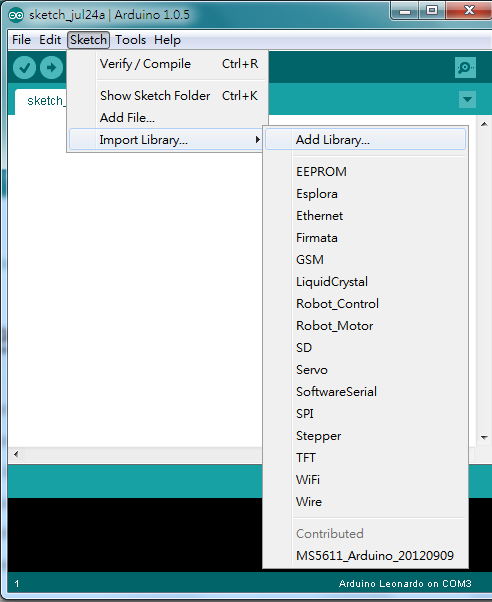
Task: Click the vertical scrollbar down arrow
Action: click(484, 438)
